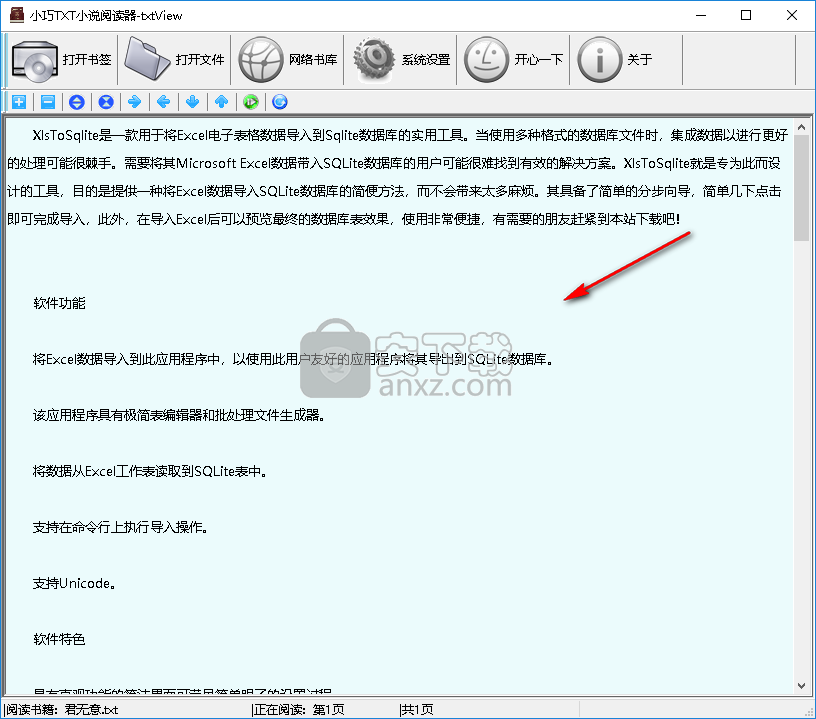Click the vertical scrollbar thumb
Viewport: 816px width, 719px height.
point(801,188)
